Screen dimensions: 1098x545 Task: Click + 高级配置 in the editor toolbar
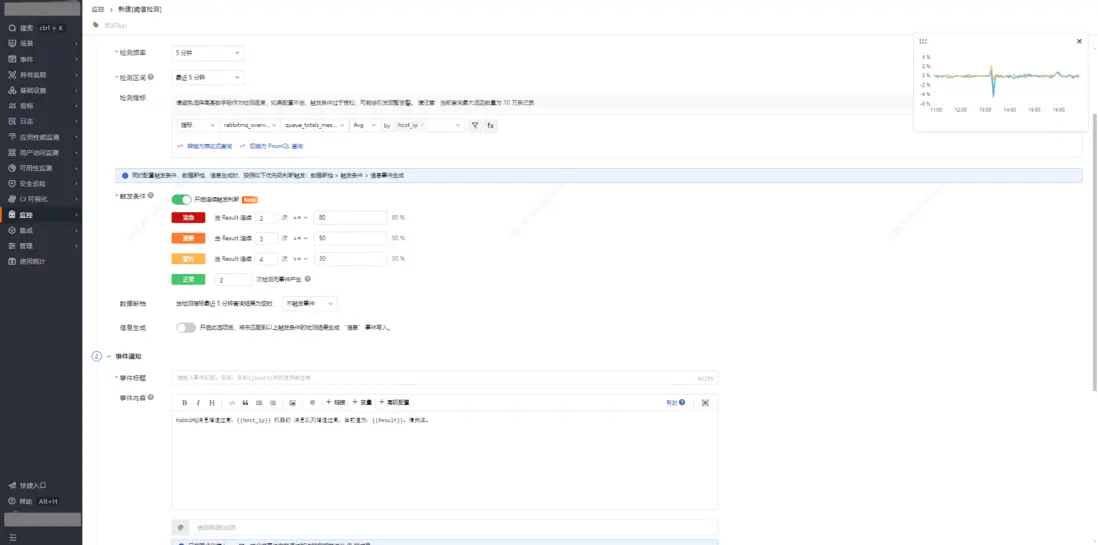click(x=394, y=403)
